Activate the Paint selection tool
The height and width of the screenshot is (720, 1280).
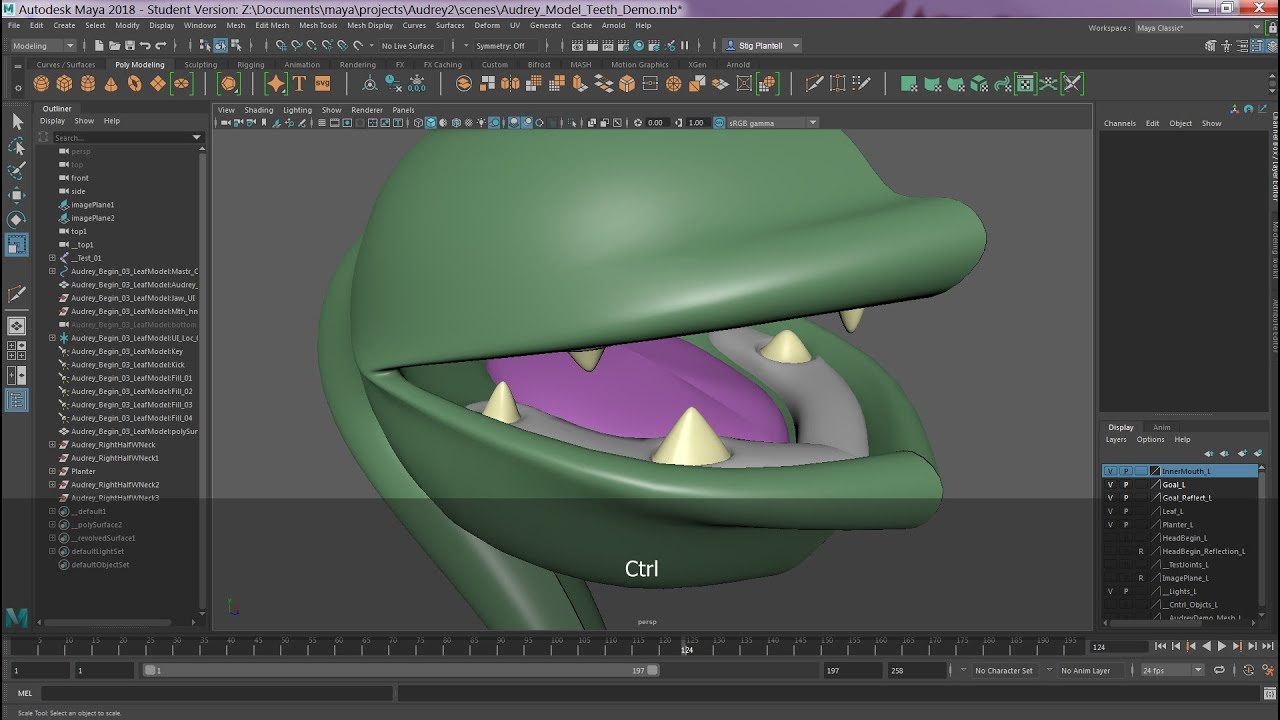[17, 171]
